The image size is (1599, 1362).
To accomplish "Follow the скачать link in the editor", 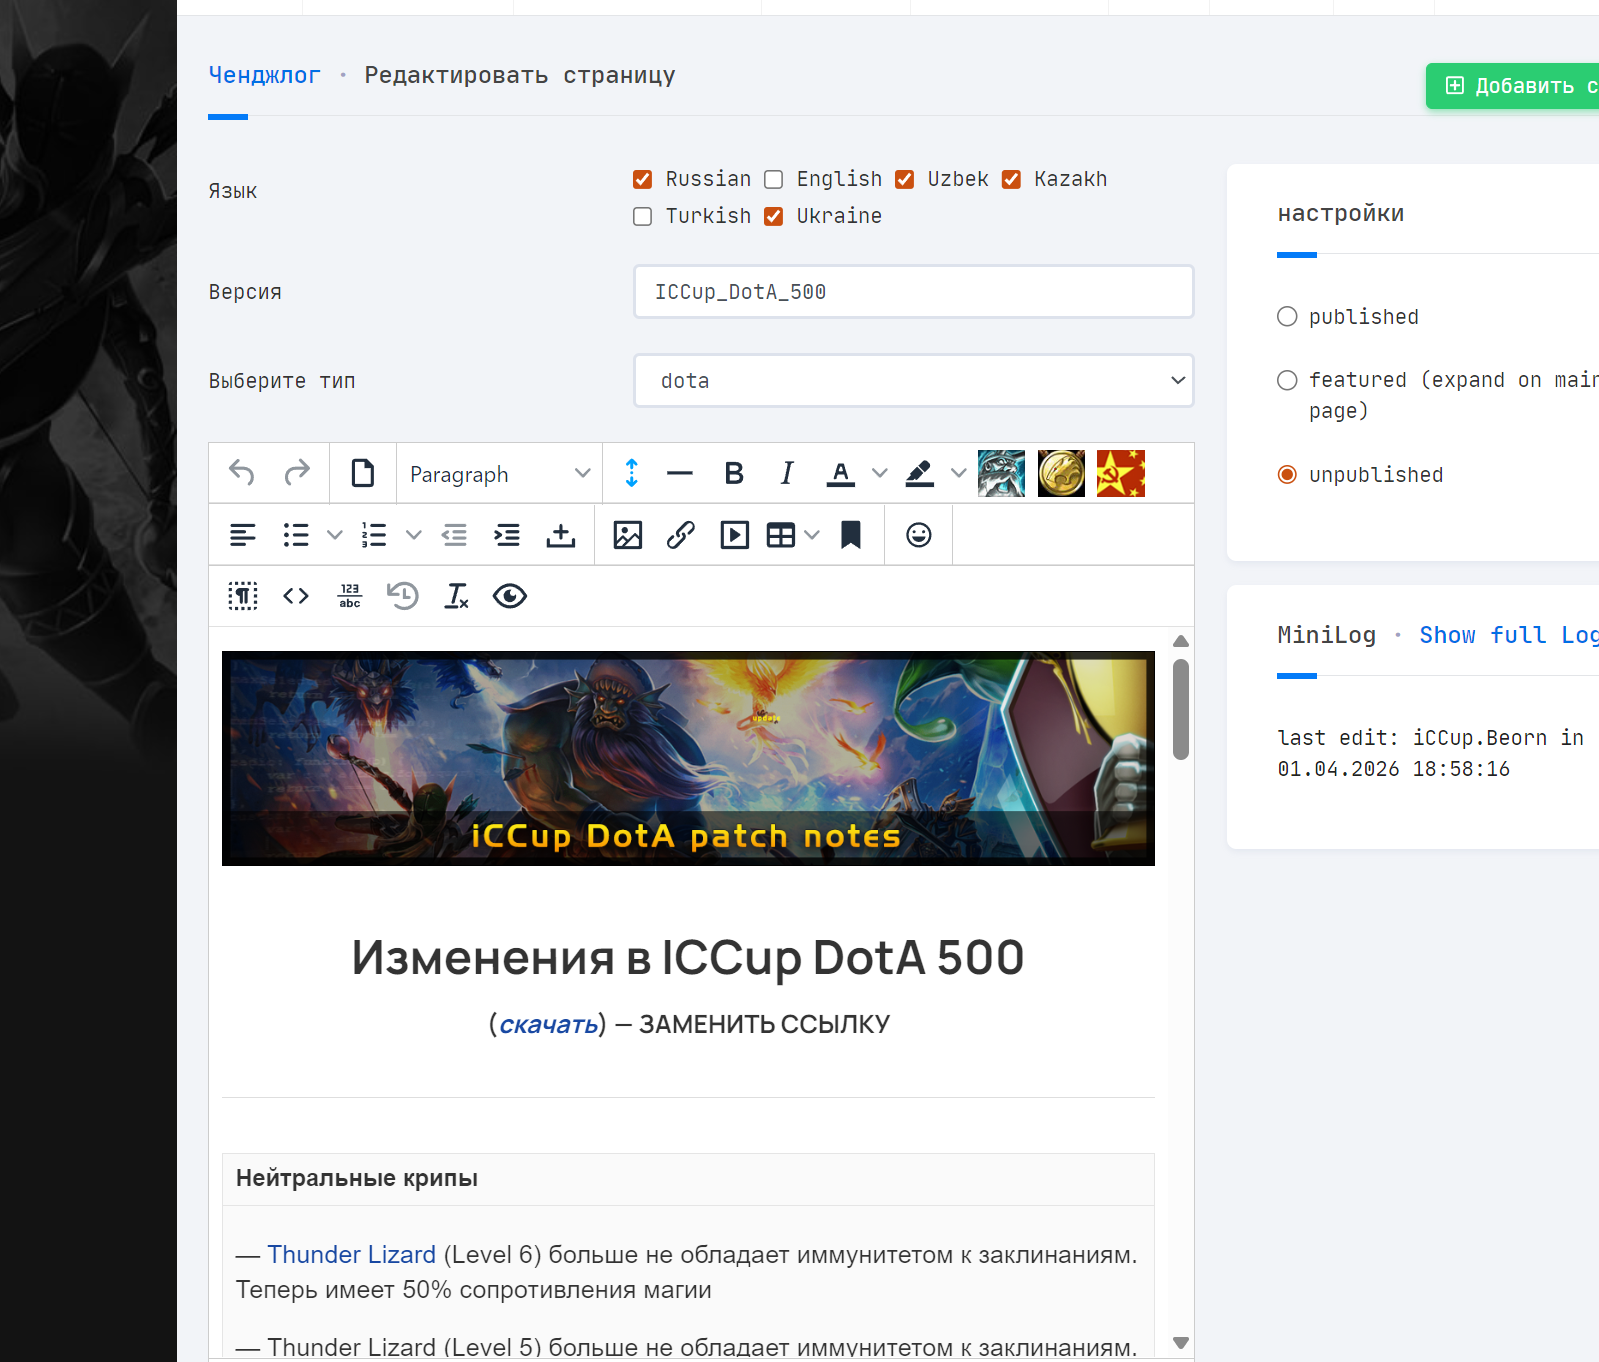I will (x=549, y=1024).
